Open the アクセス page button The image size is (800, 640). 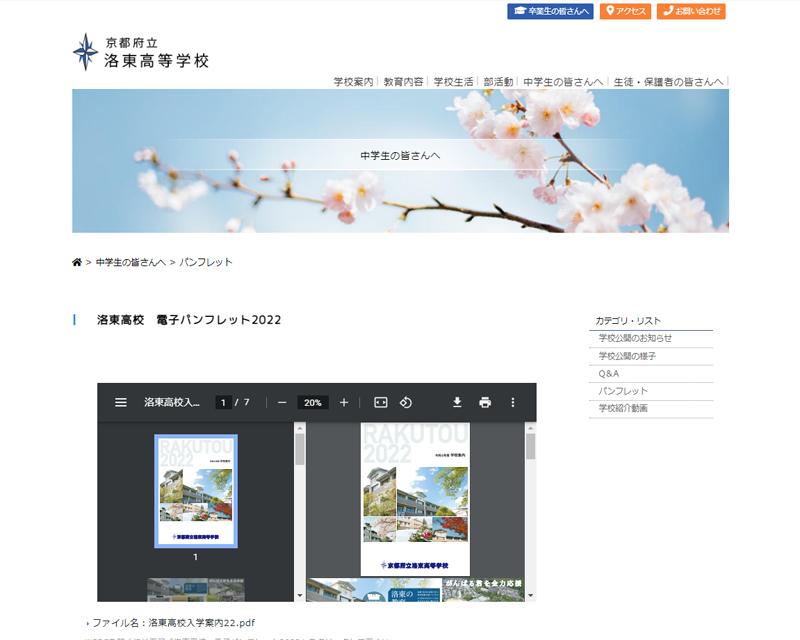point(627,11)
